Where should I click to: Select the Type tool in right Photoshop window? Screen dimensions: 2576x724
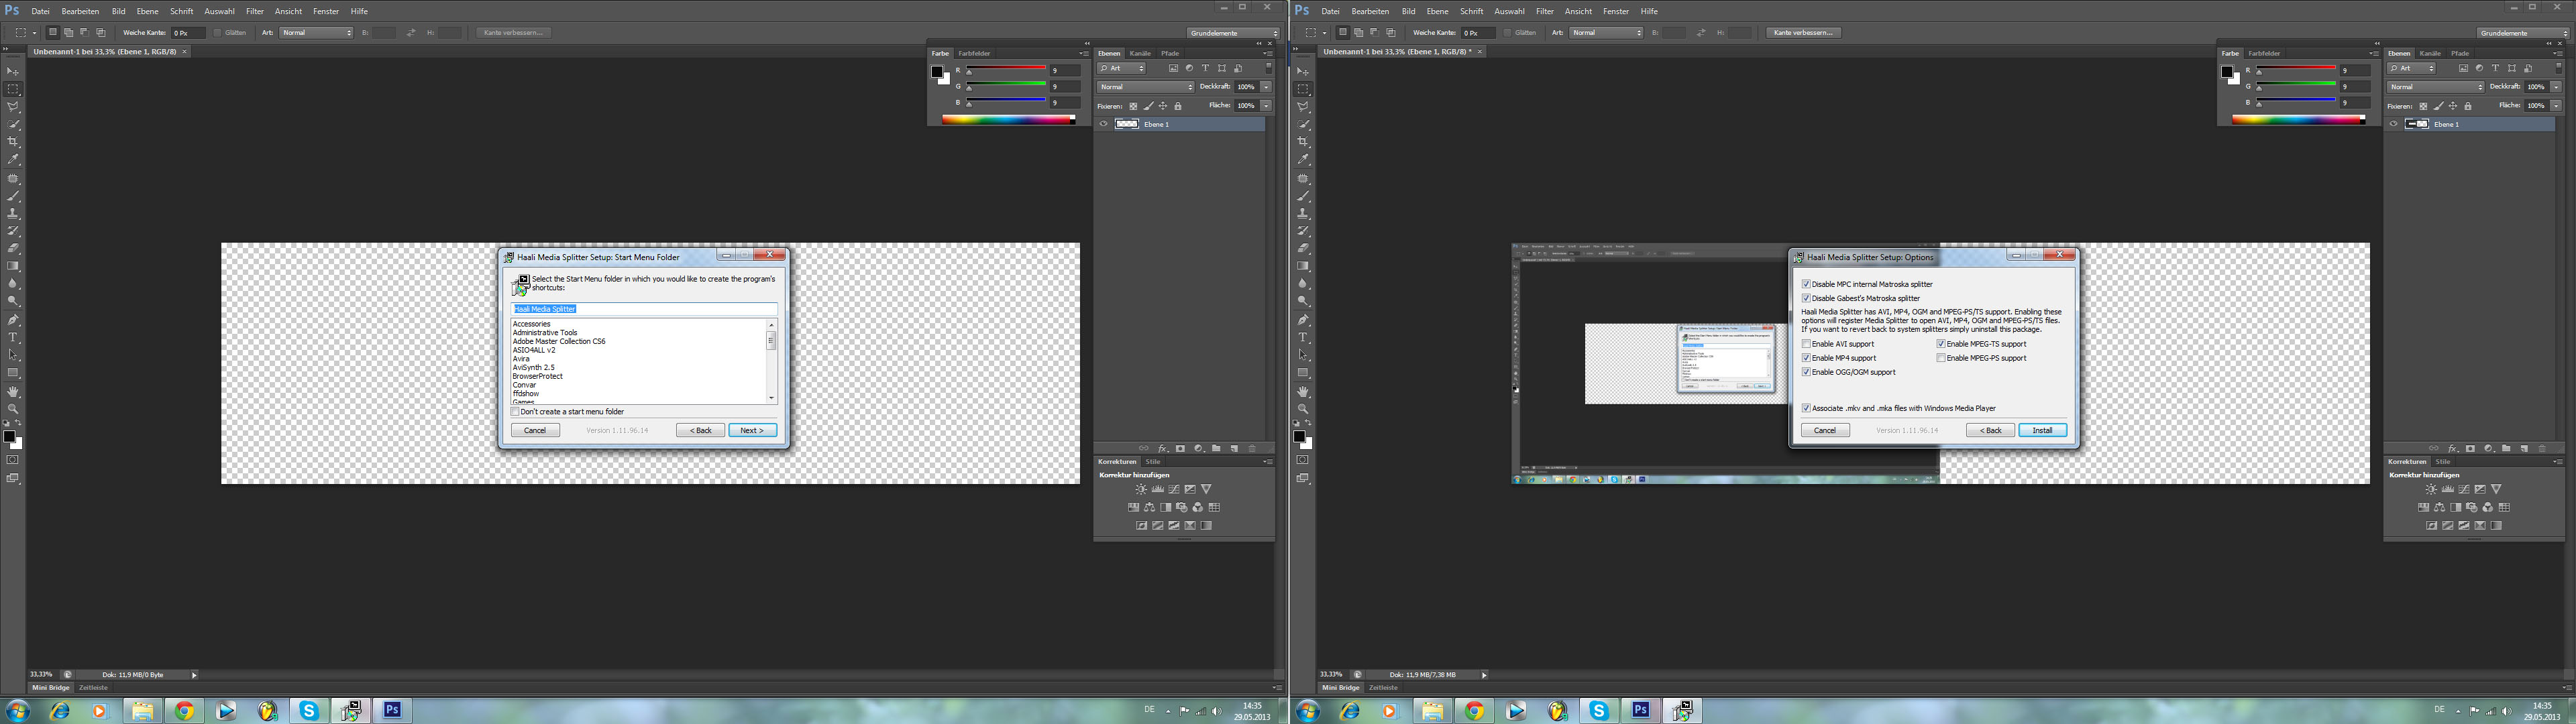coord(1303,338)
